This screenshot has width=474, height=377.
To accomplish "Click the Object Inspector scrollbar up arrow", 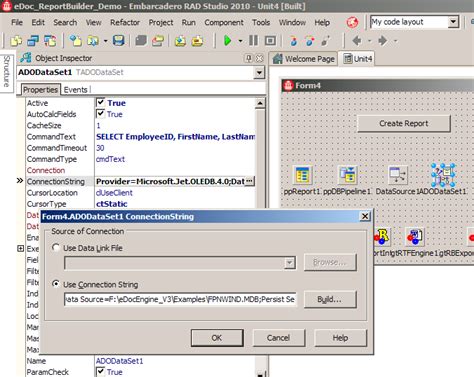I will point(260,103).
